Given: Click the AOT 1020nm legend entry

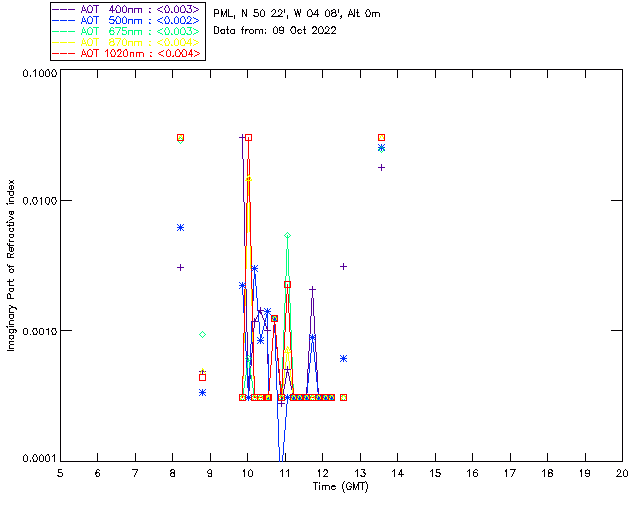Looking at the screenshot, I should click(x=127, y=53).
